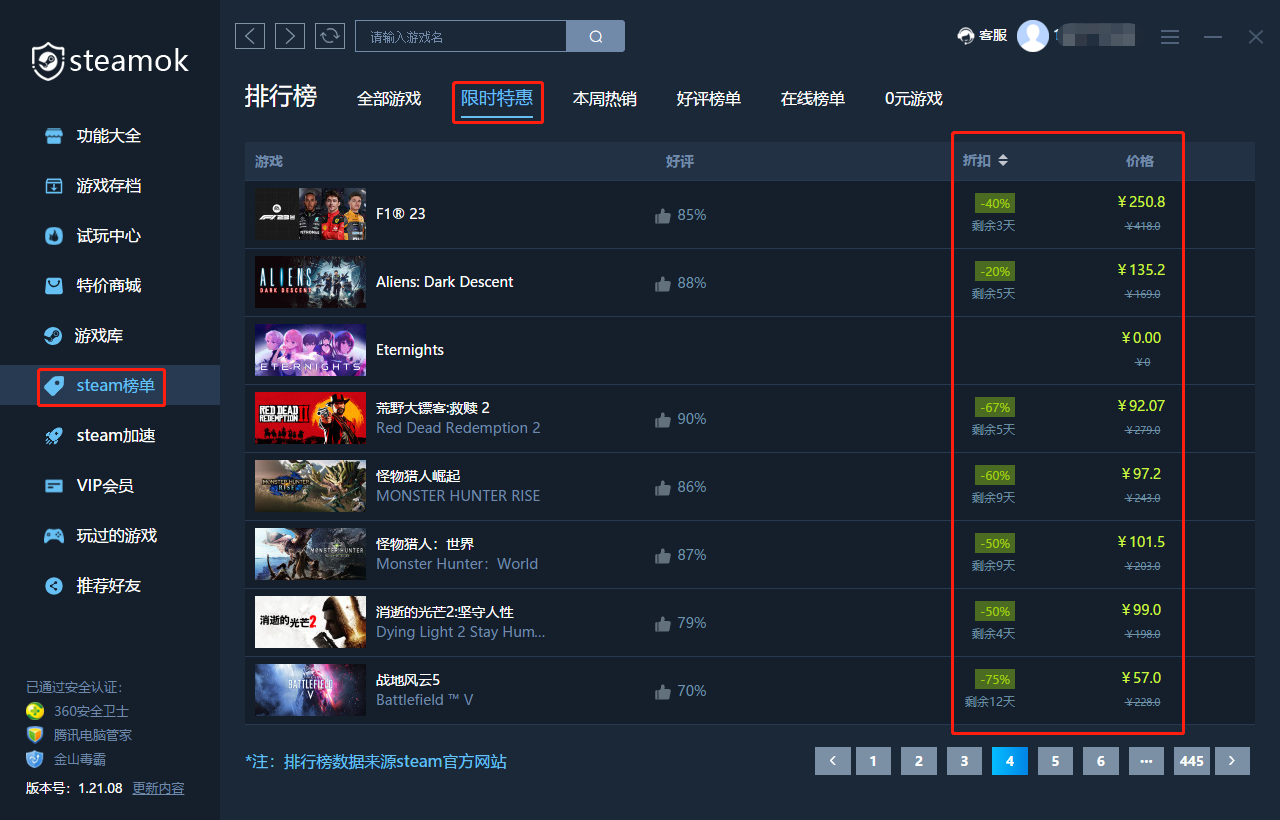Viewport: 1280px width, 820px height.
Task: Go to page 3
Action: 964,761
